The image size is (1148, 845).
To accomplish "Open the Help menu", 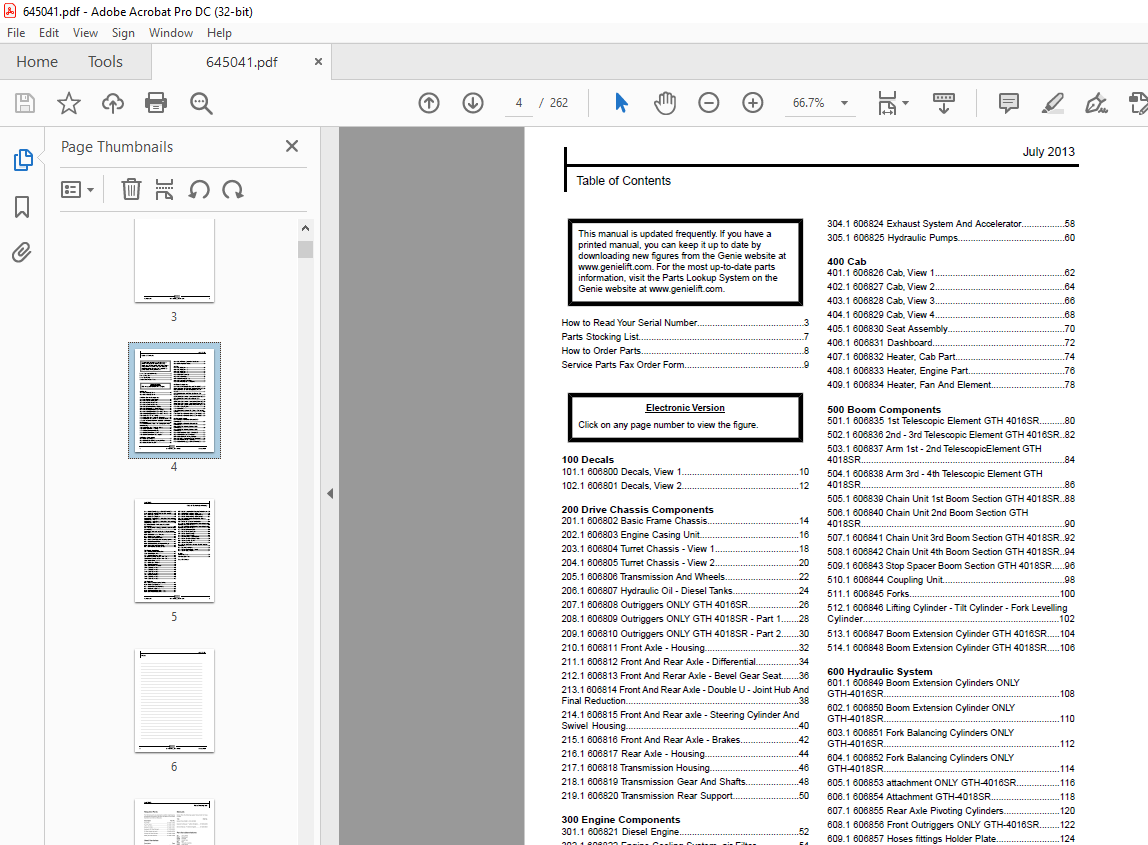I will 219,33.
